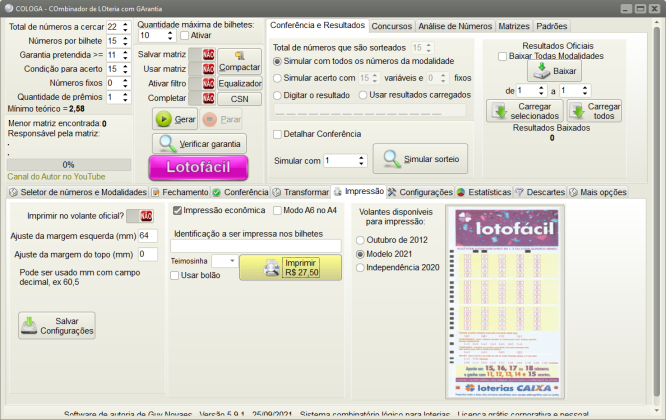
Task: Click the Carregar todos green arrow icon
Action: [x=578, y=111]
